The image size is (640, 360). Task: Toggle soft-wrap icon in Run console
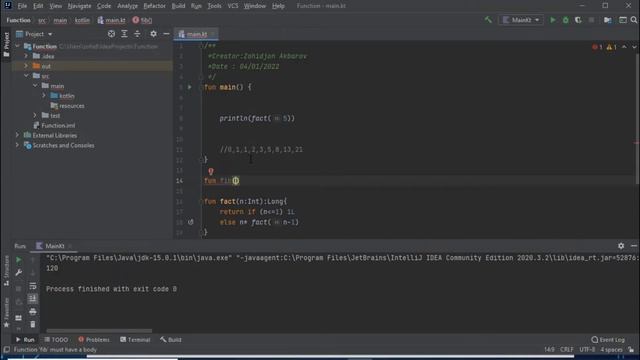33,286
